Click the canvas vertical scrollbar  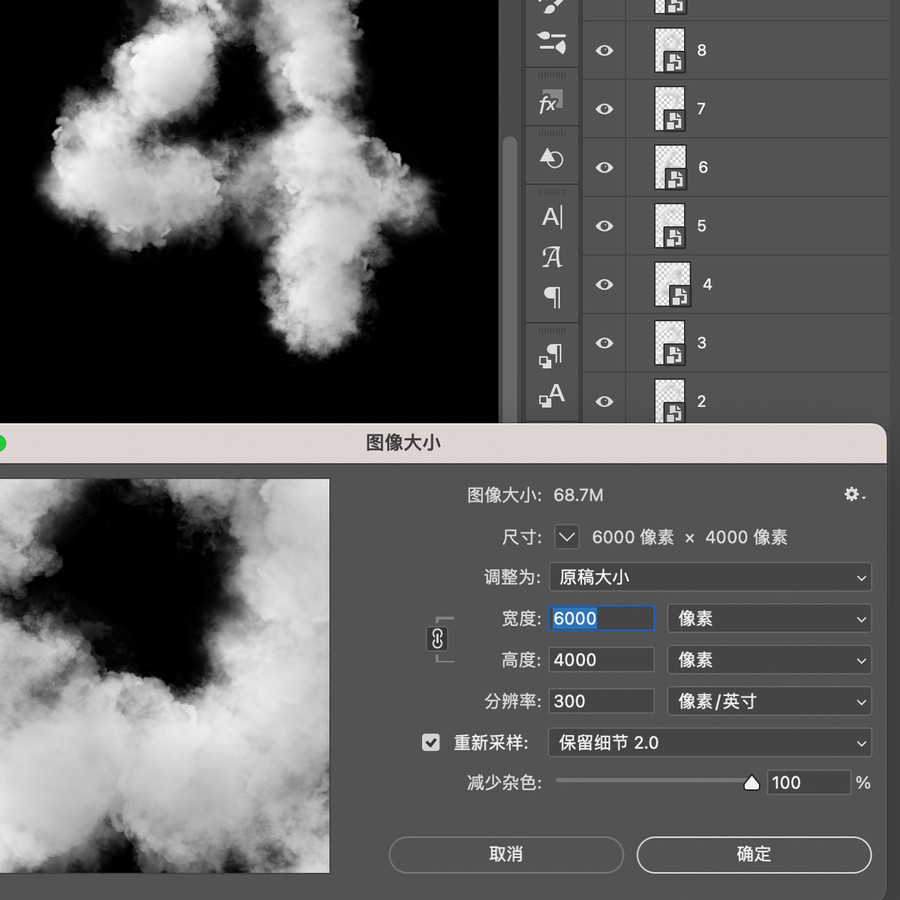point(509,278)
